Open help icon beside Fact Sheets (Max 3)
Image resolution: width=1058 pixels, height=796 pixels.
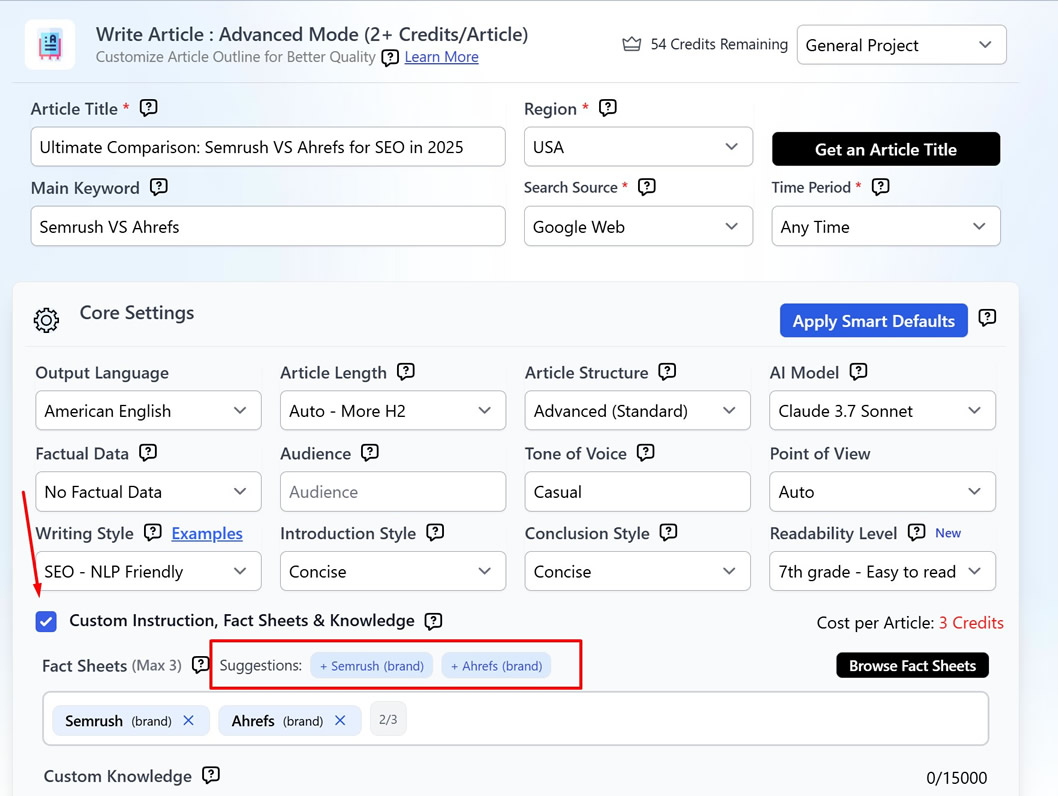coord(200,665)
